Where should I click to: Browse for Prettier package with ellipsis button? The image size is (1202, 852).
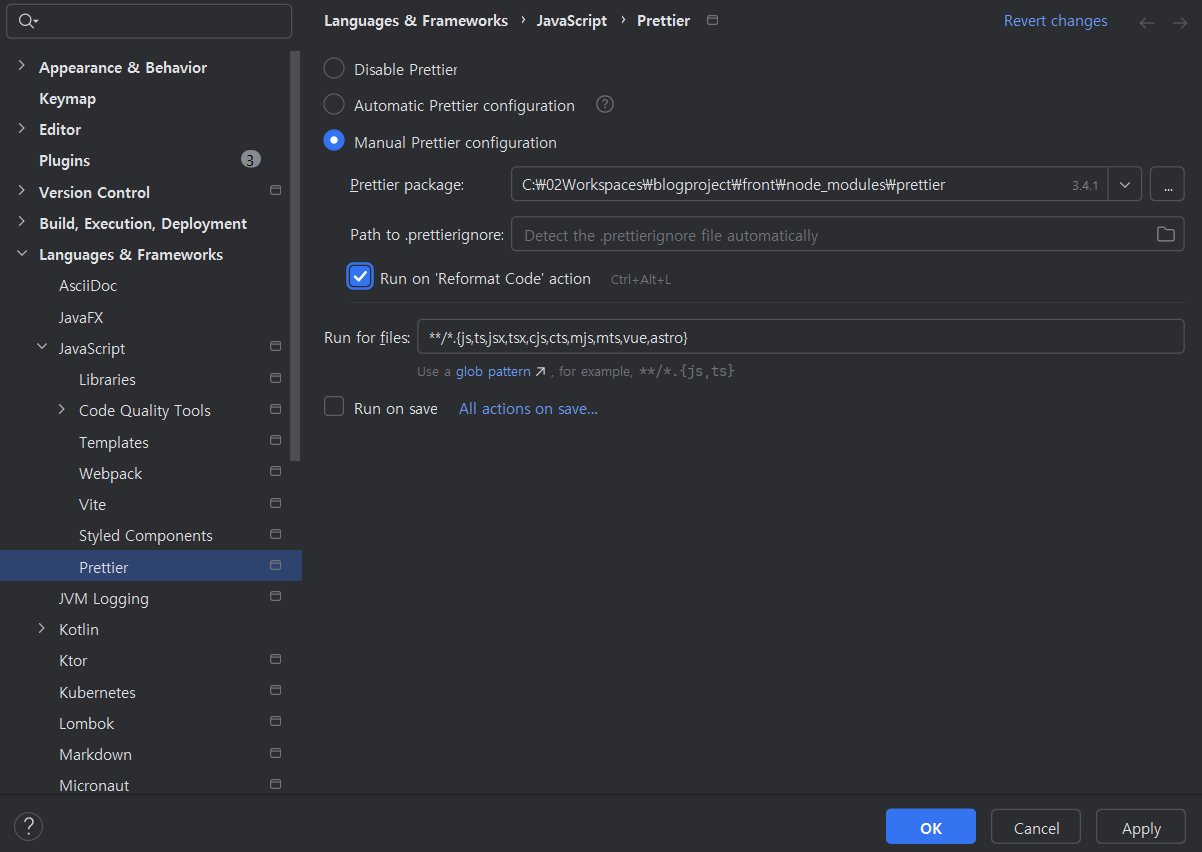pos(1167,185)
